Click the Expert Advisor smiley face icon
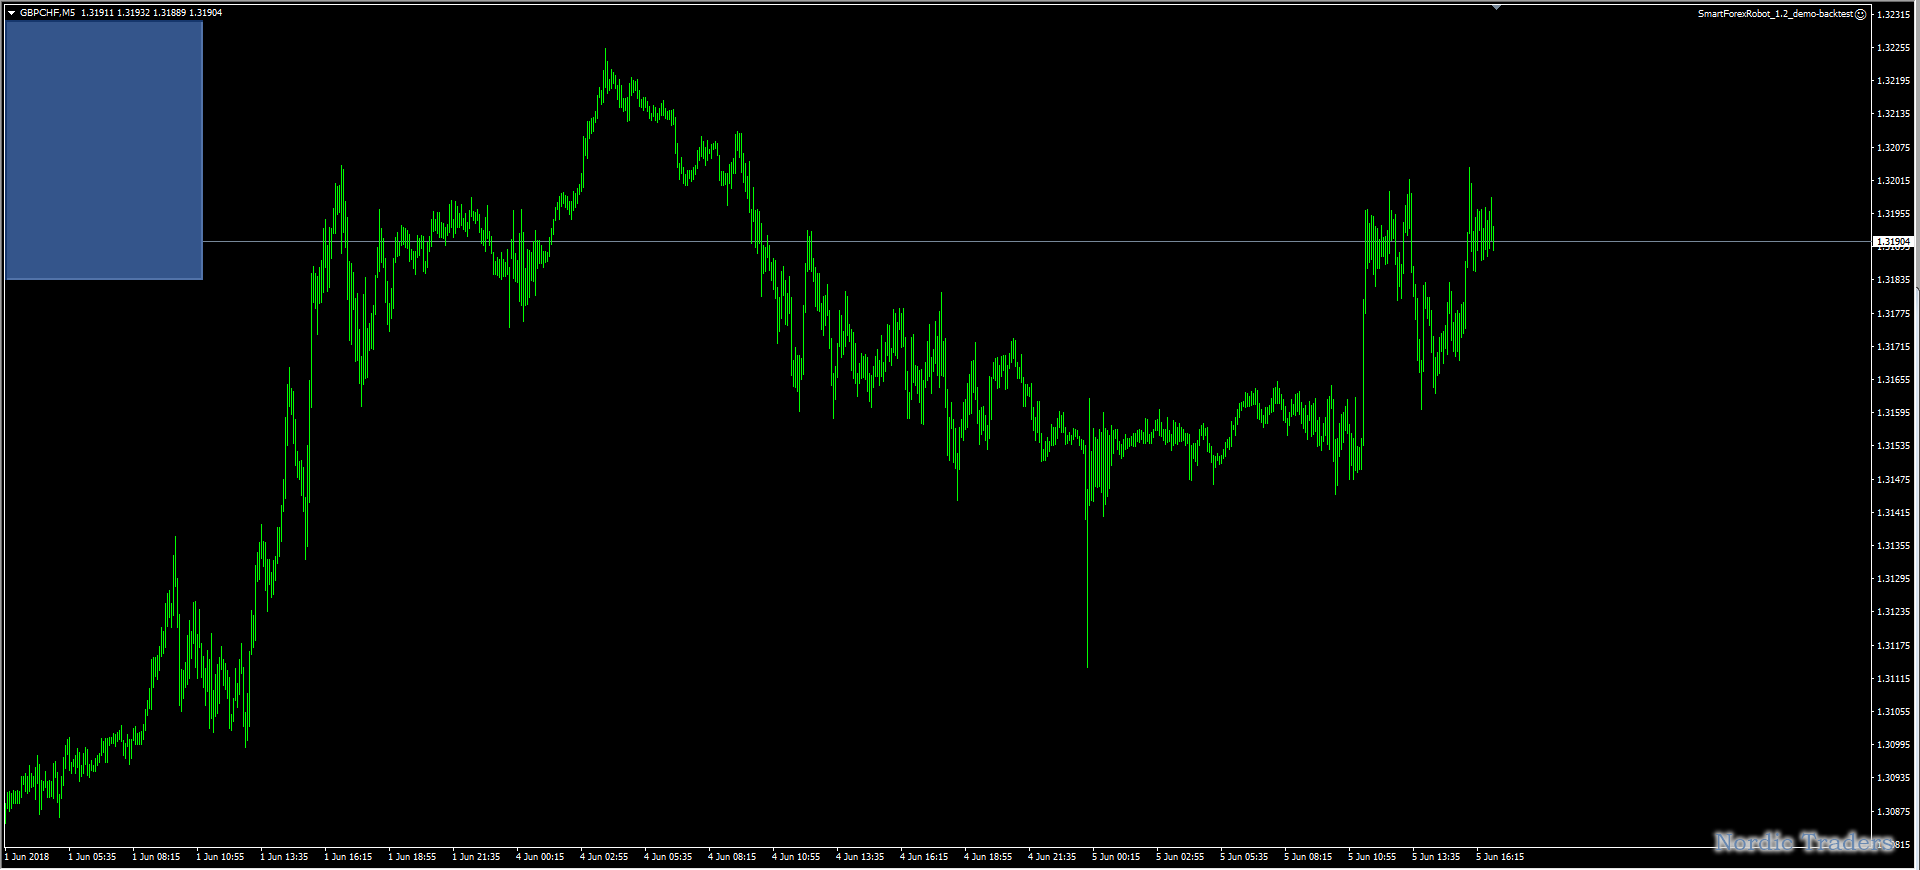The width and height of the screenshot is (1920, 870). 1860,14
